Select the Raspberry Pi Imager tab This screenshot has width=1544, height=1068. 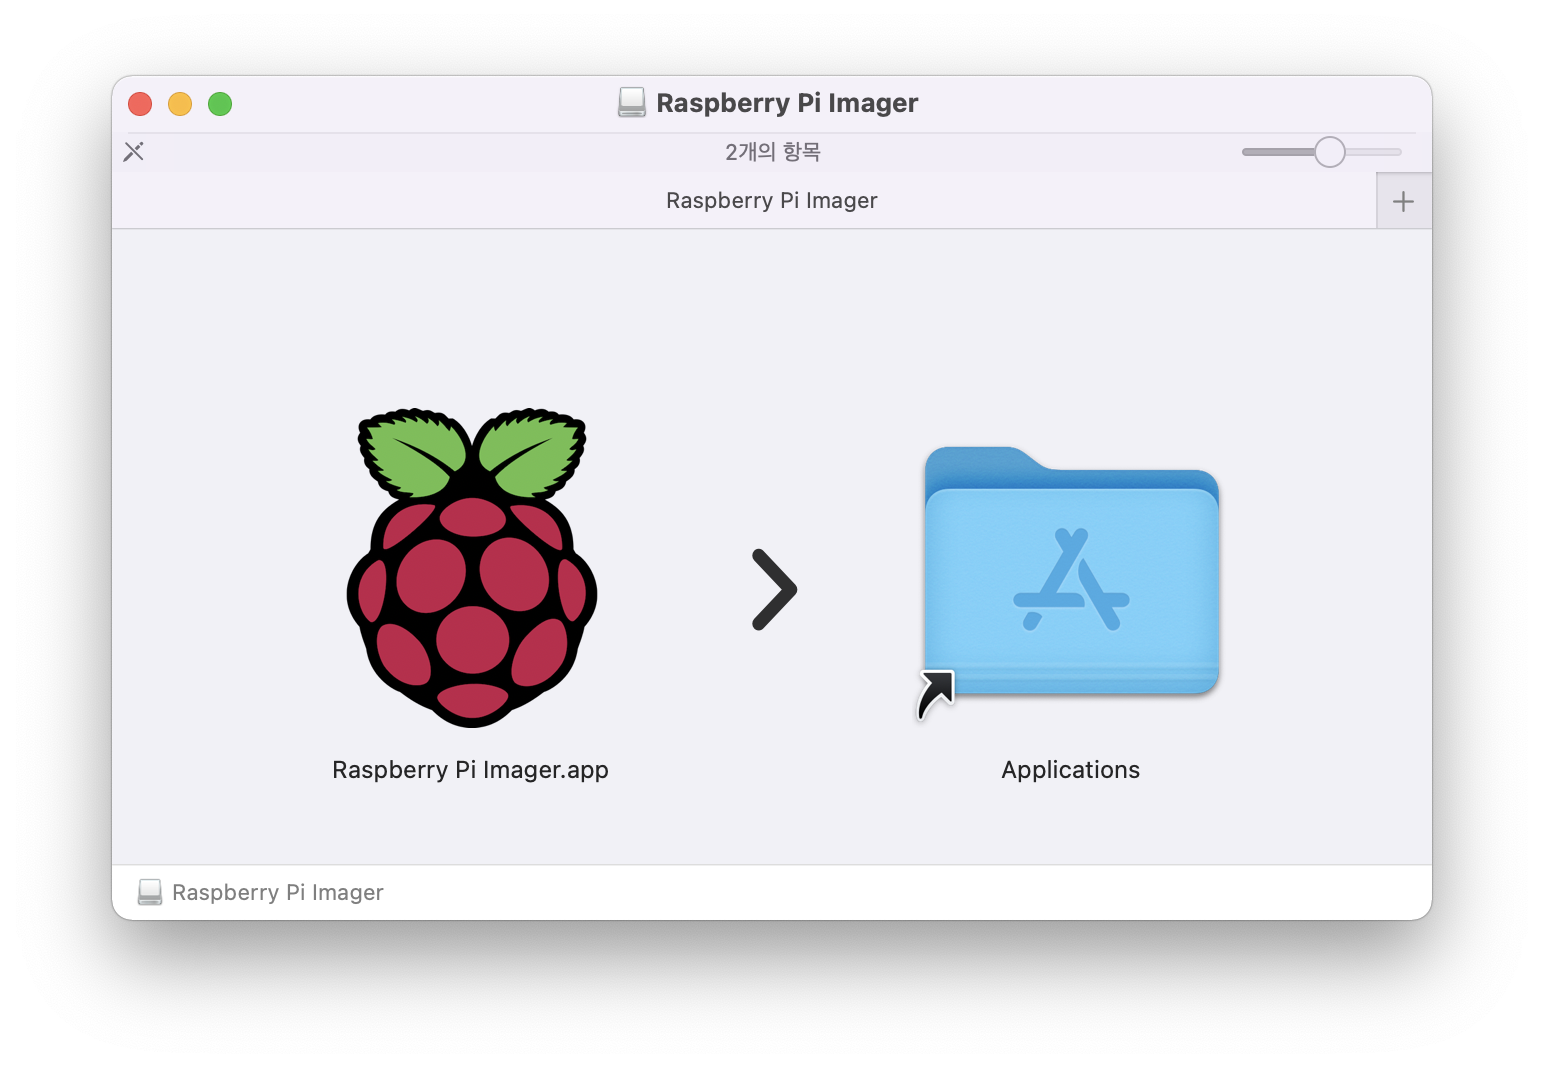[744, 201]
